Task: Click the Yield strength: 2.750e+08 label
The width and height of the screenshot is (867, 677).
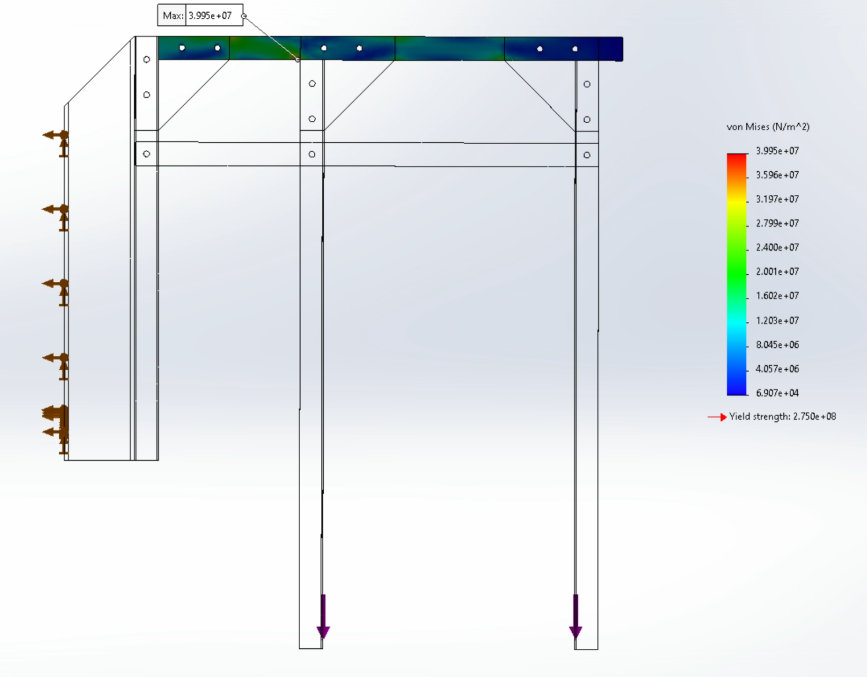Action: [x=782, y=416]
